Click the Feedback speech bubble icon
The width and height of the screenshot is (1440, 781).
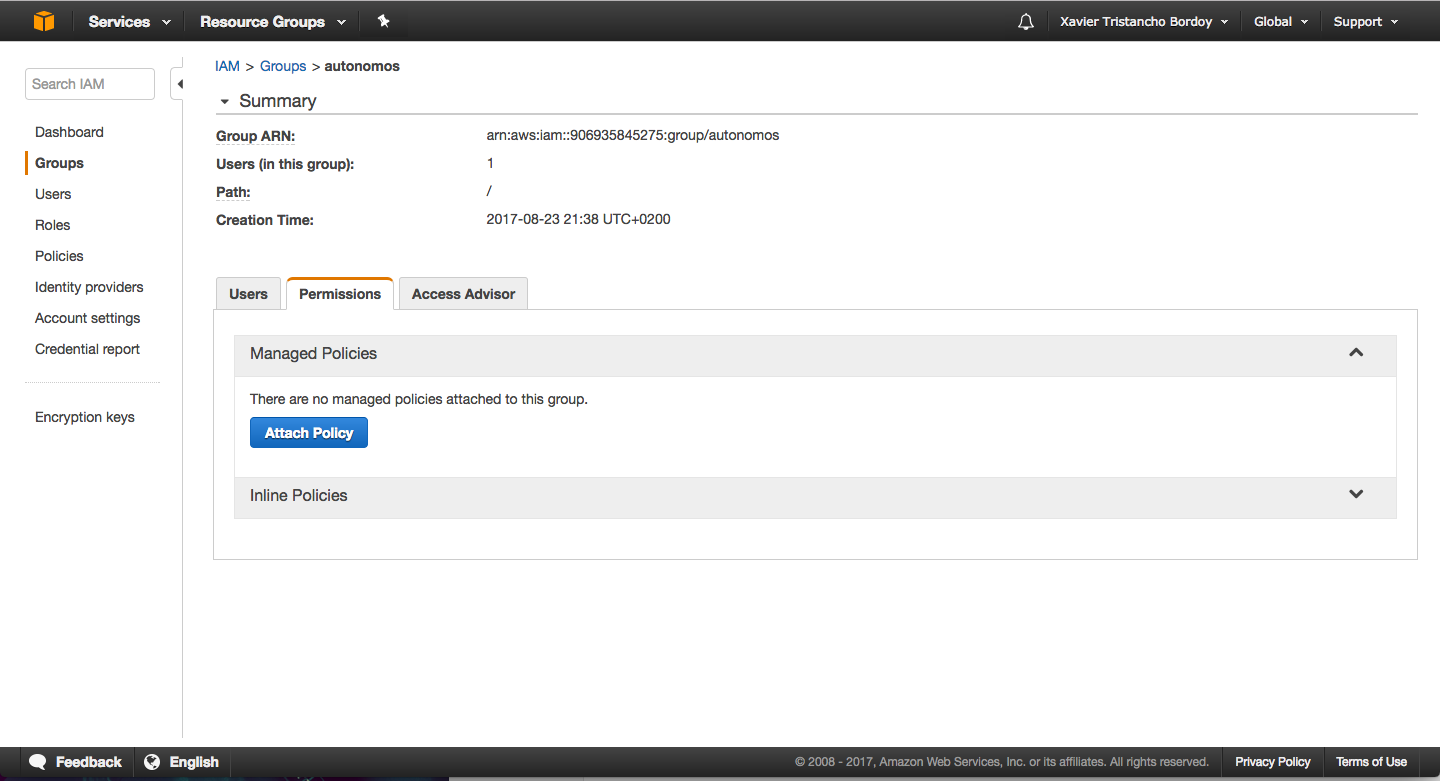[38, 762]
